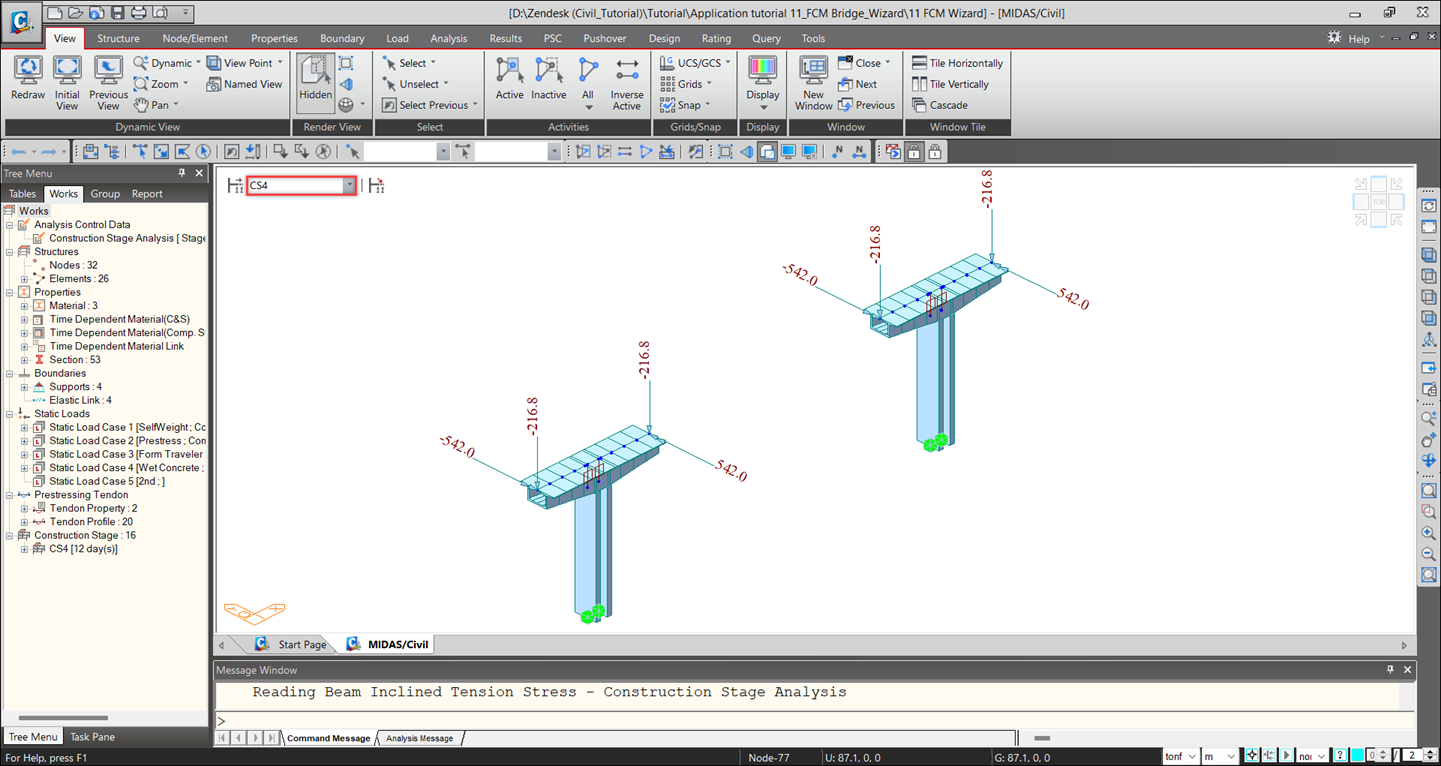The width and height of the screenshot is (1441, 766).
Task: Click Select Previous
Action: point(430,105)
